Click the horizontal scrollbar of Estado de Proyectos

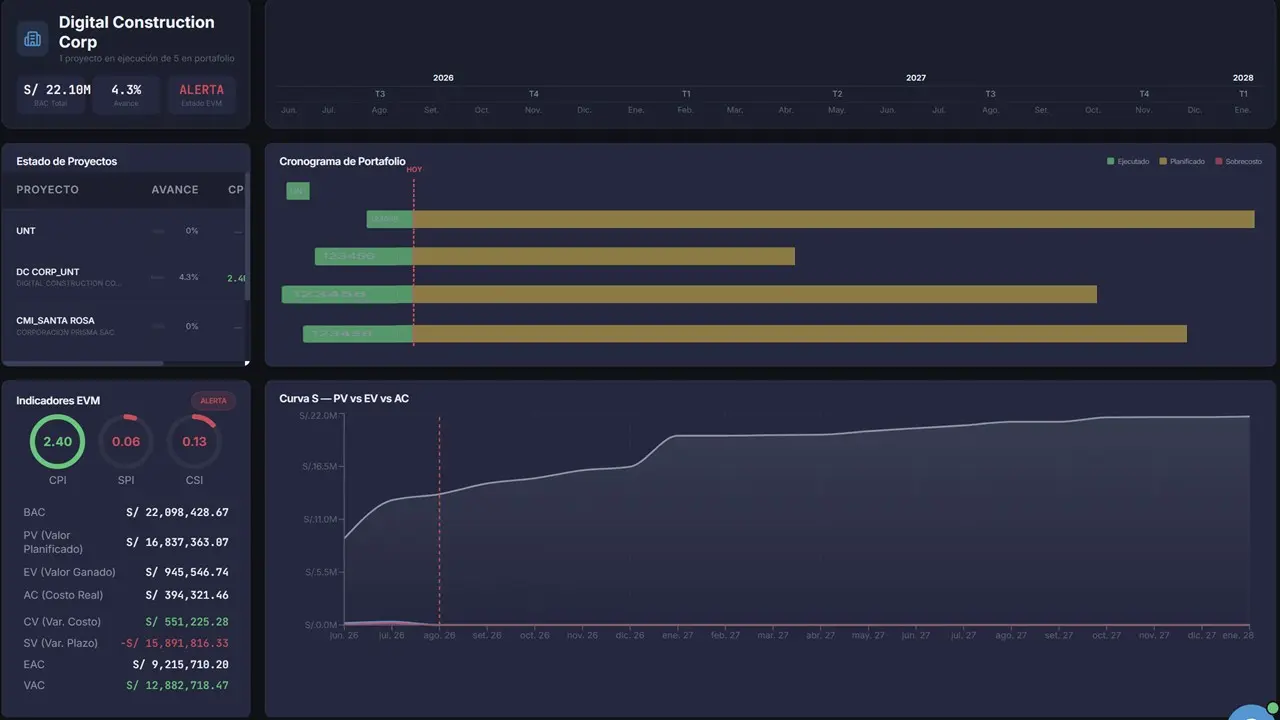[83, 363]
